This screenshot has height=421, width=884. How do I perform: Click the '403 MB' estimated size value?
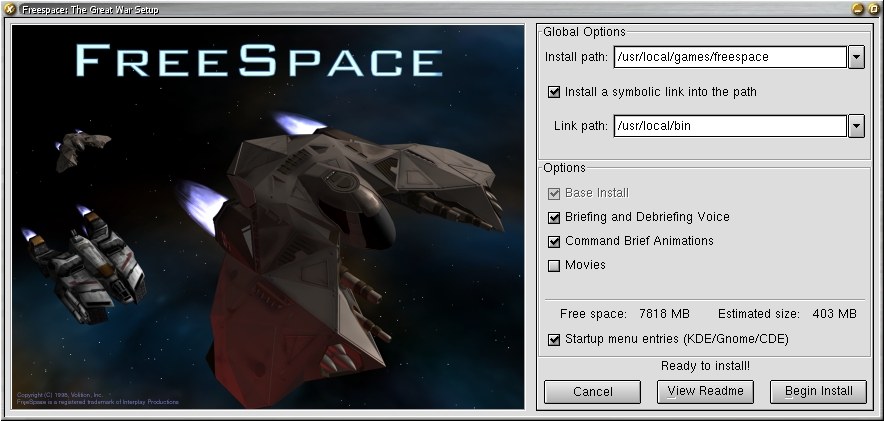[834, 314]
